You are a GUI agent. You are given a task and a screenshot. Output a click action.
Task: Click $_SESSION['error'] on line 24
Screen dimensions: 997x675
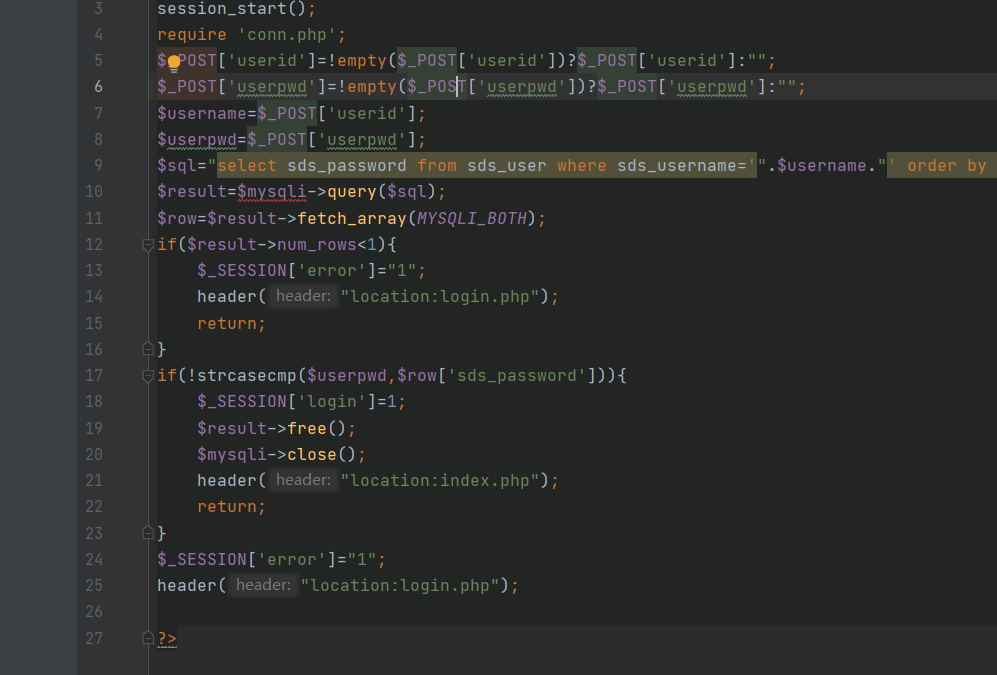(247, 559)
